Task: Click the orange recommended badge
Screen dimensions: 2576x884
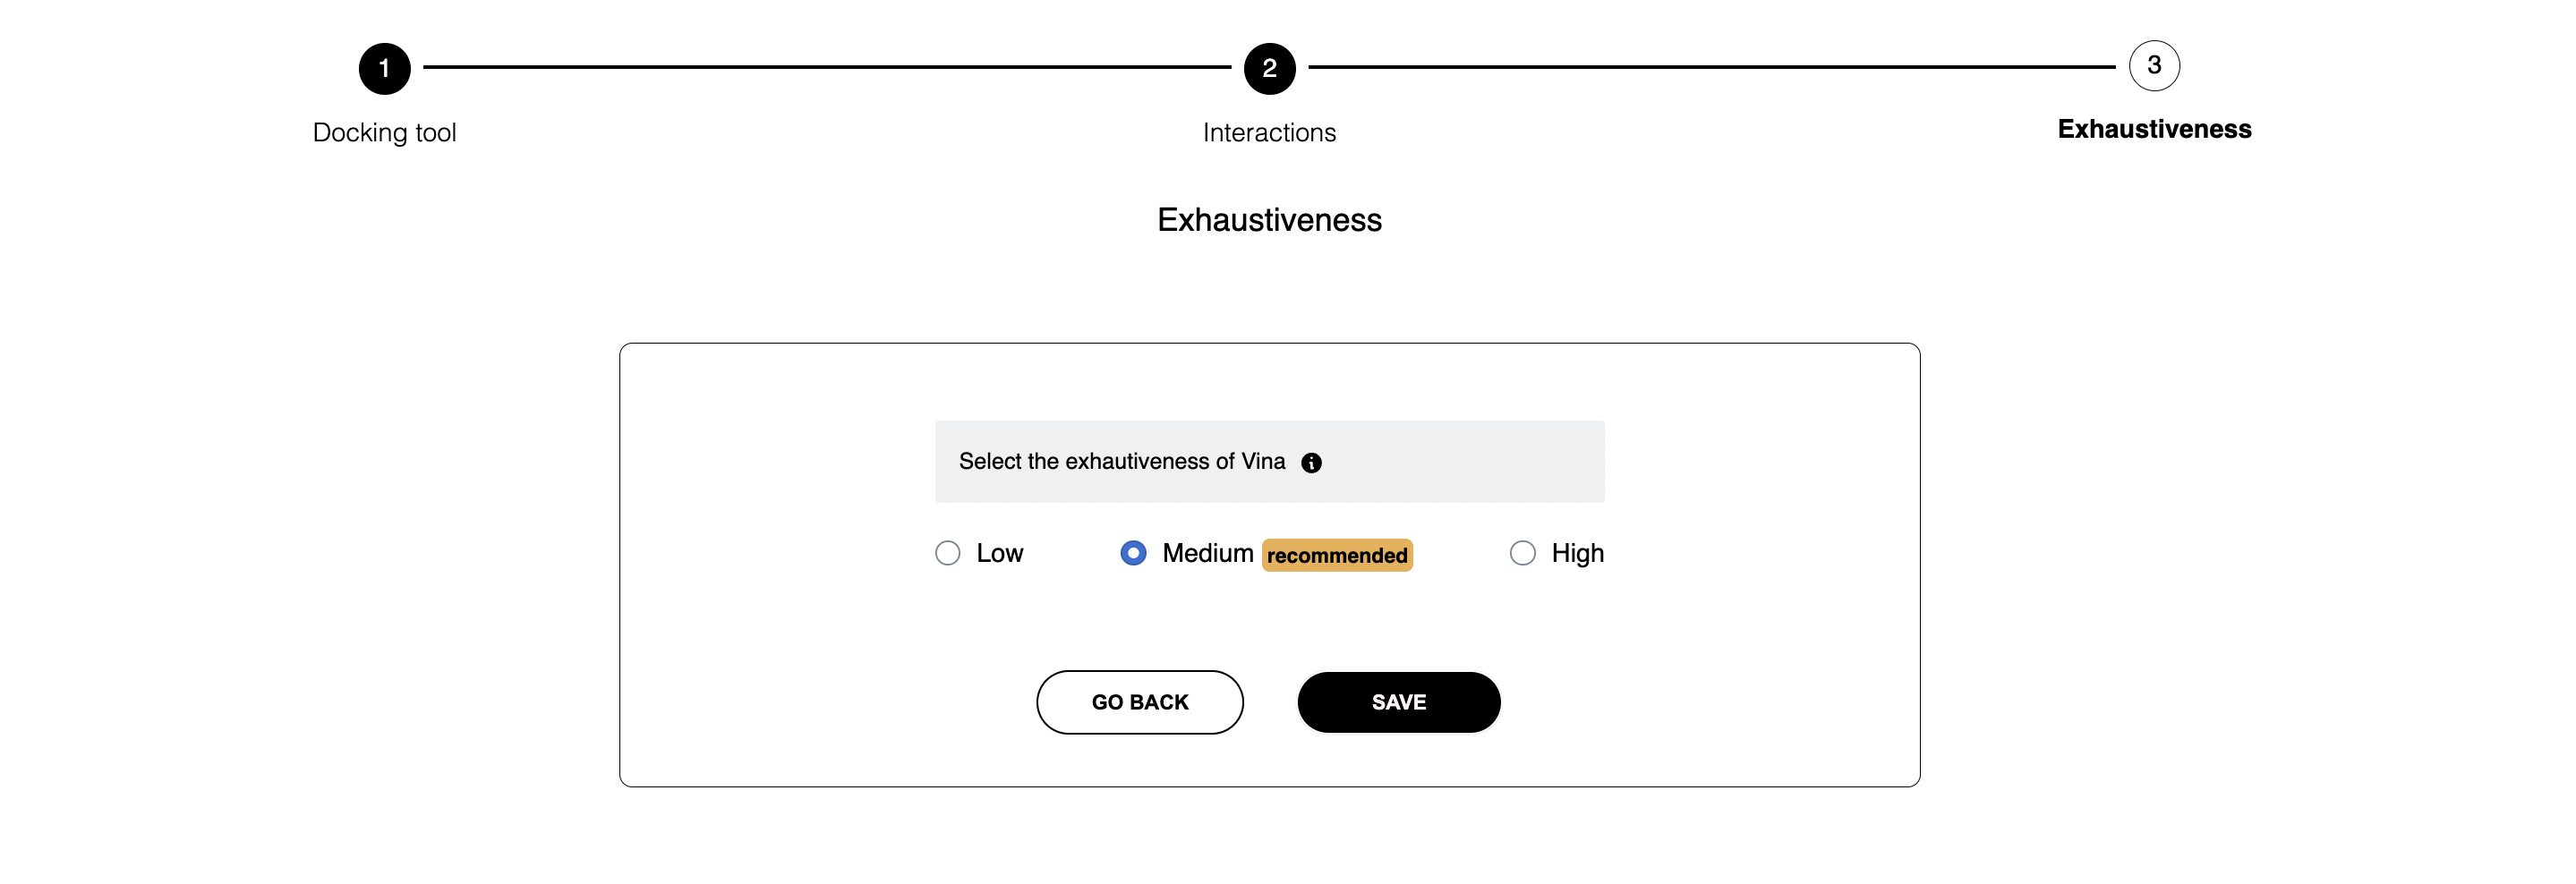Action: click(1337, 555)
